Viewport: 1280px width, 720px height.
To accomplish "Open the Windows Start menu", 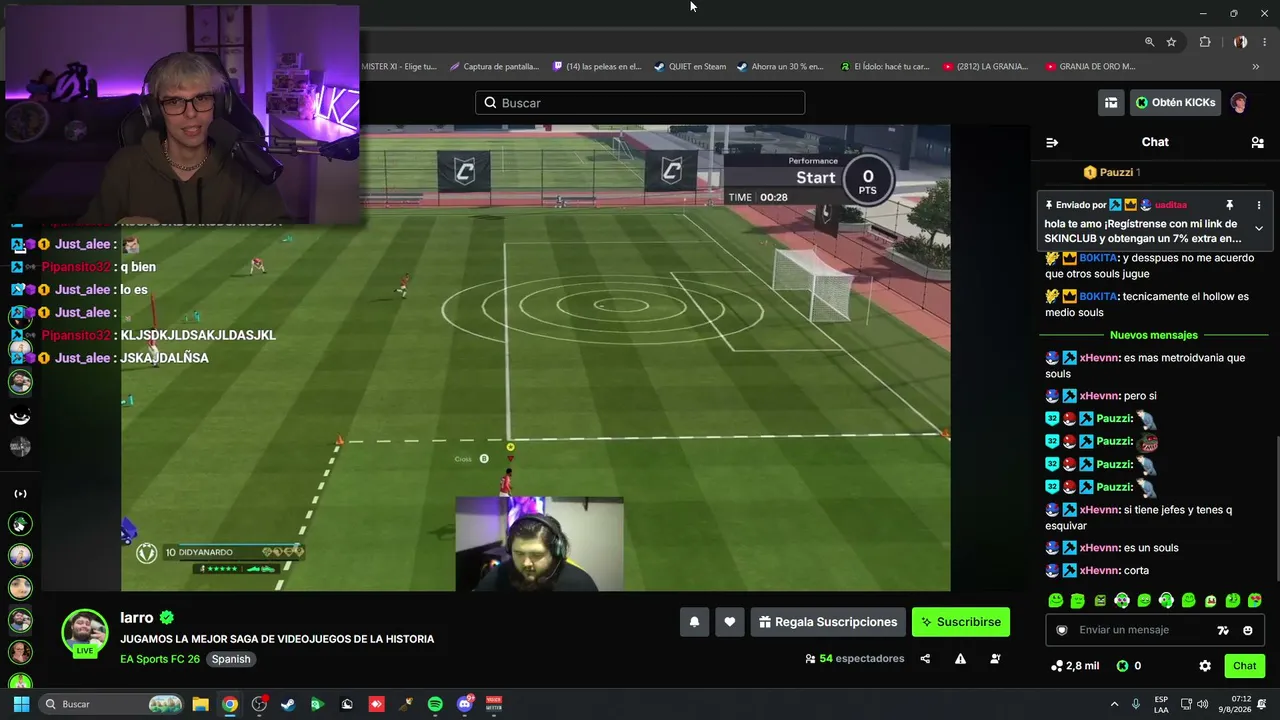I will 21,704.
